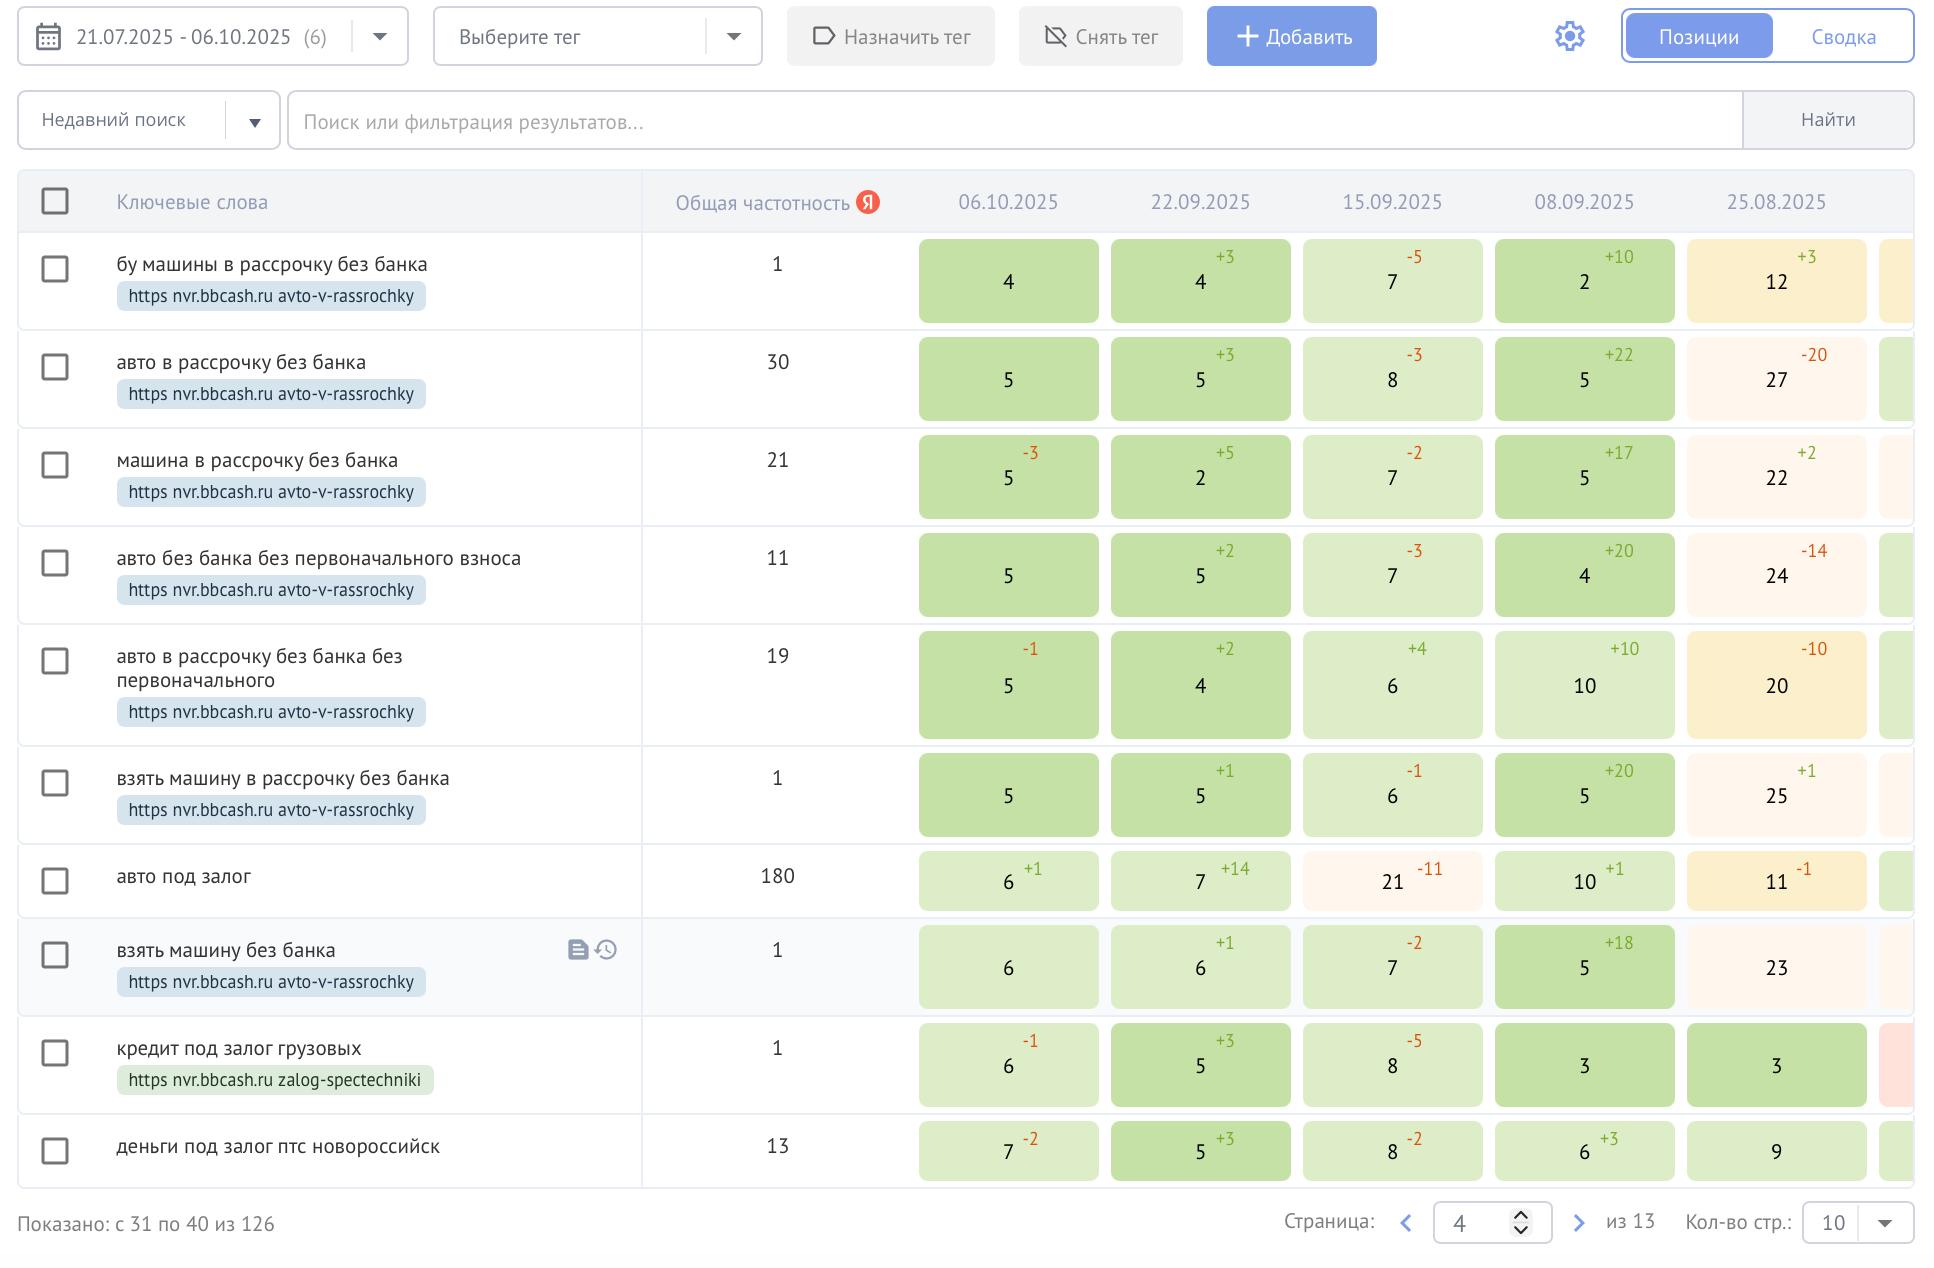Focus the search or filter results field
This screenshot has height=1268, width=1934.
tap(1014, 122)
